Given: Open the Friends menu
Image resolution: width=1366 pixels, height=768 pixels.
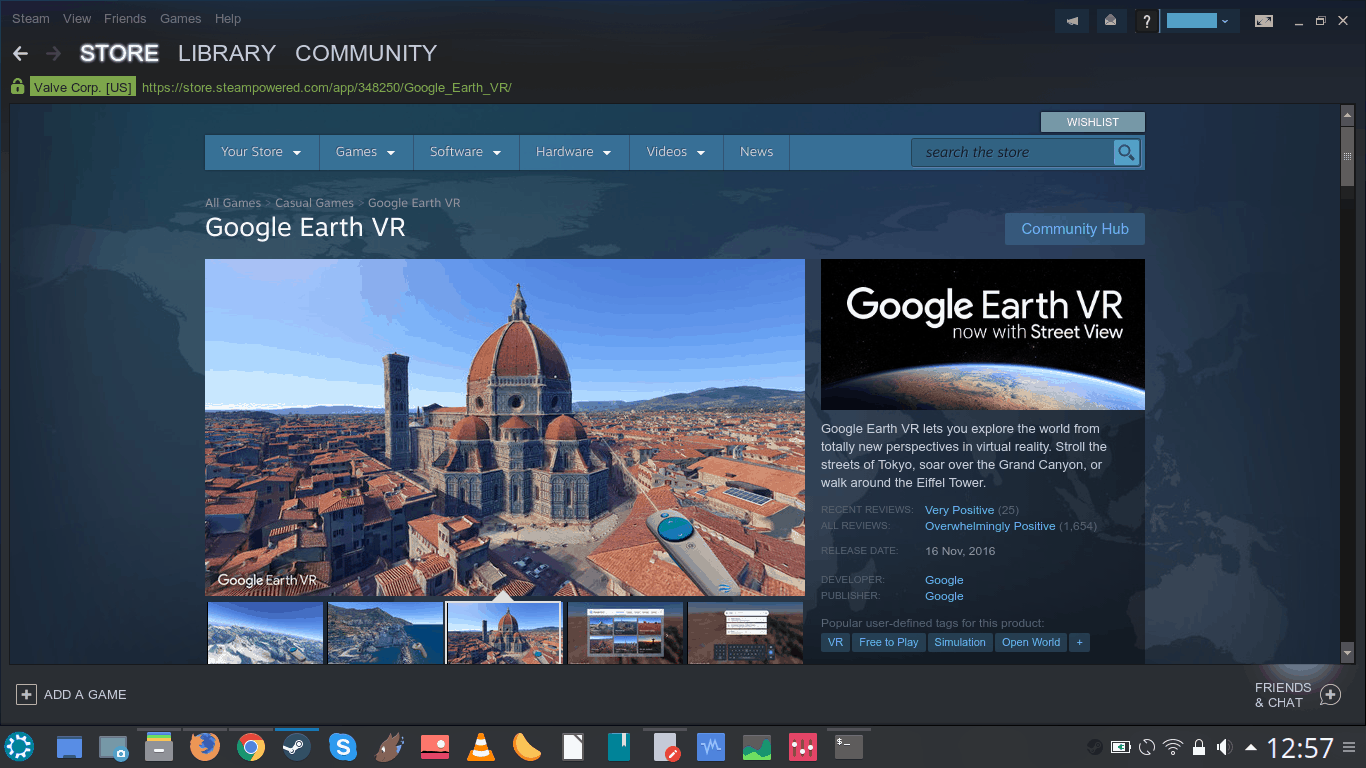Looking at the screenshot, I should coord(125,19).
